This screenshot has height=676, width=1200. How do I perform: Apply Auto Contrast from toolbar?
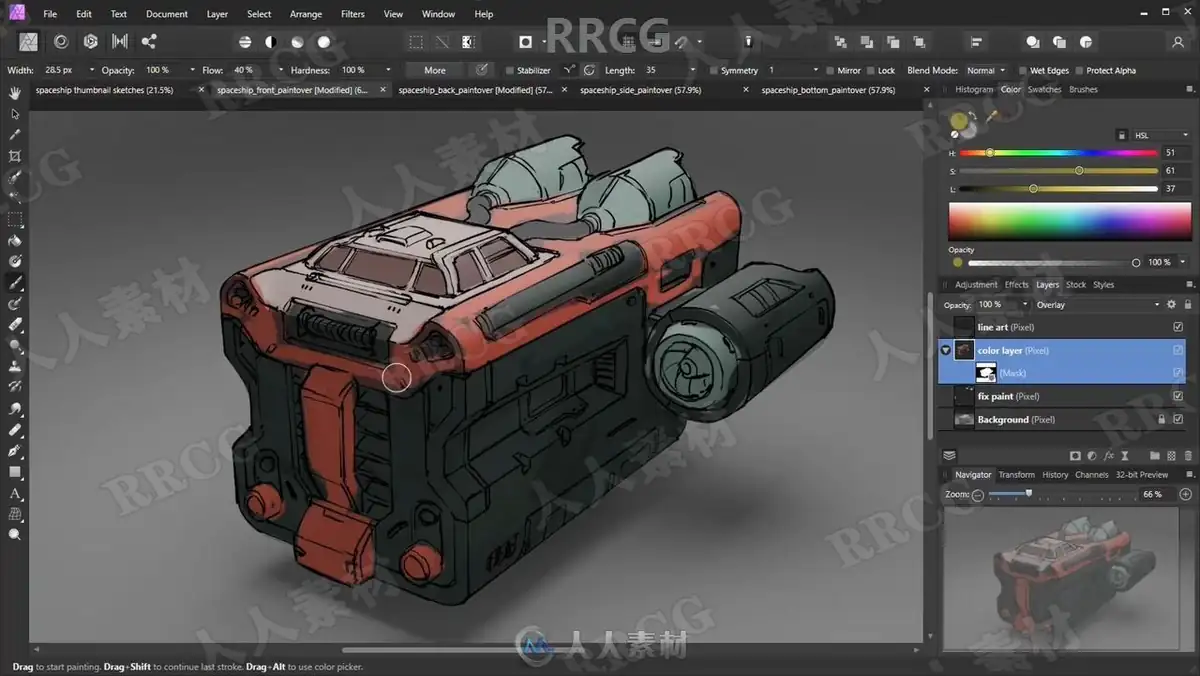click(x=271, y=42)
